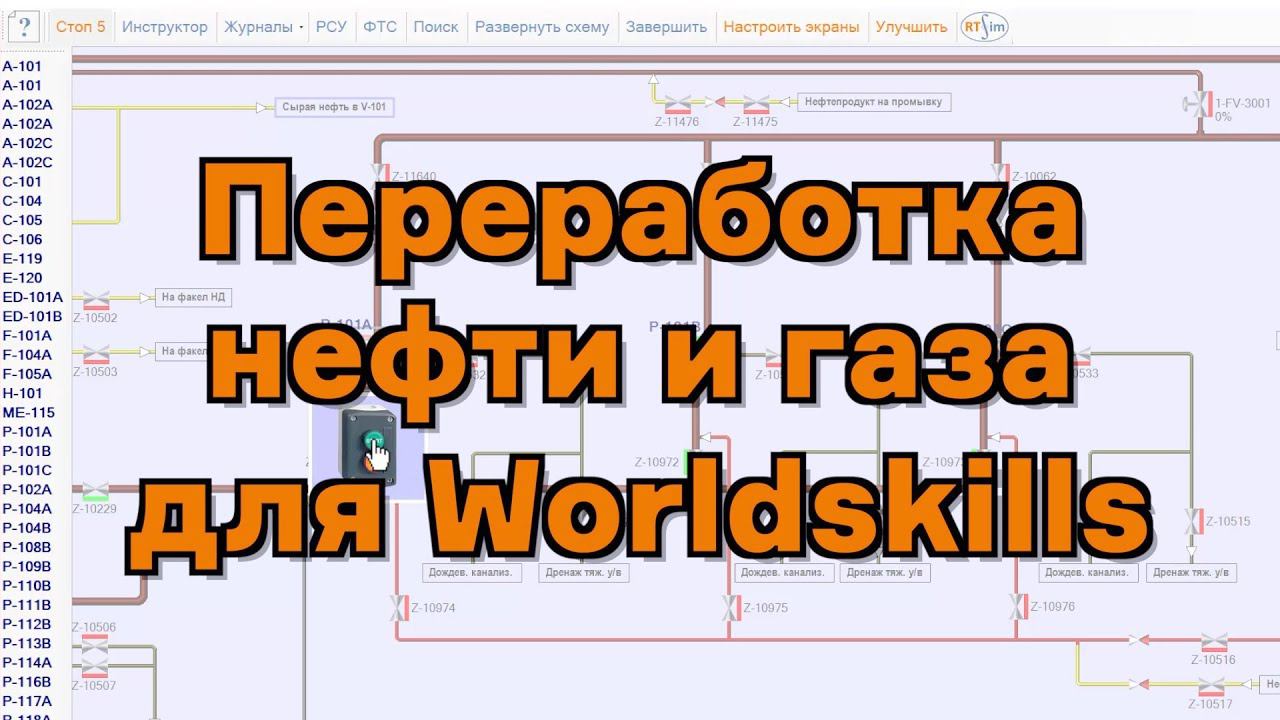Open the Инструктор menu
This screenshot has height=720, width=1280.
165,27
